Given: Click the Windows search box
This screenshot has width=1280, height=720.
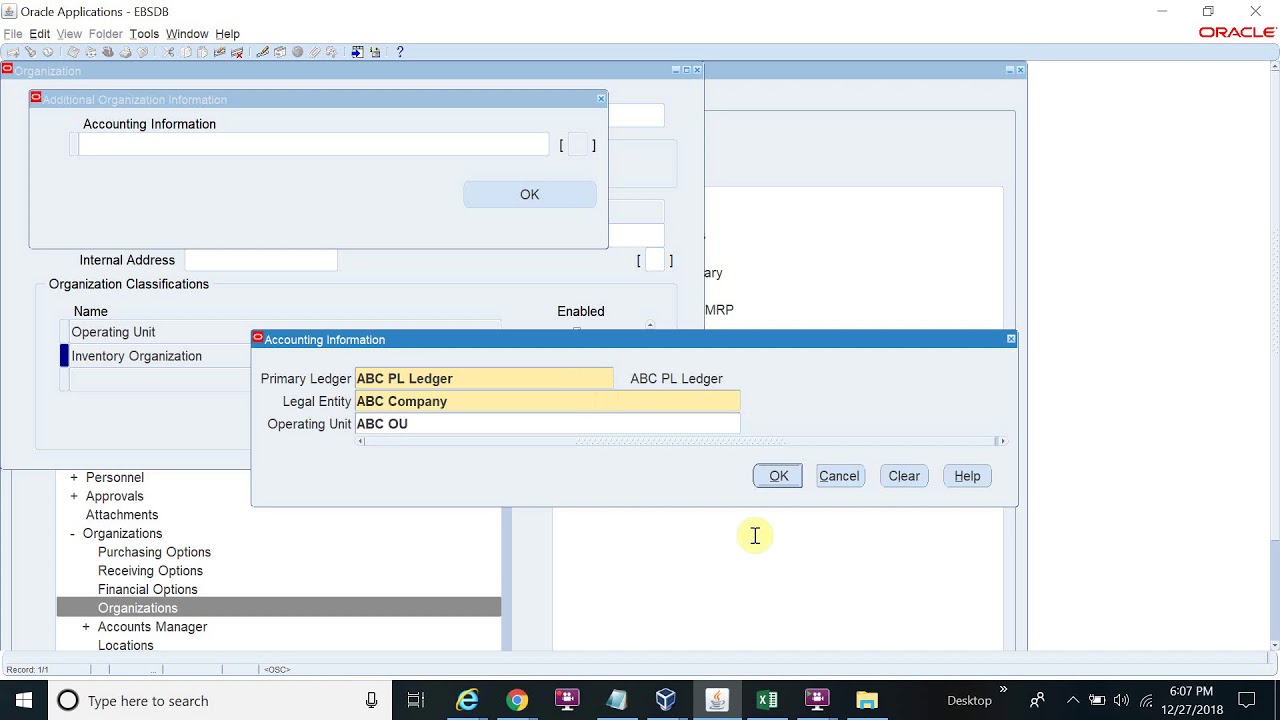Looking at the screenshot, I should tap(219, 700).
